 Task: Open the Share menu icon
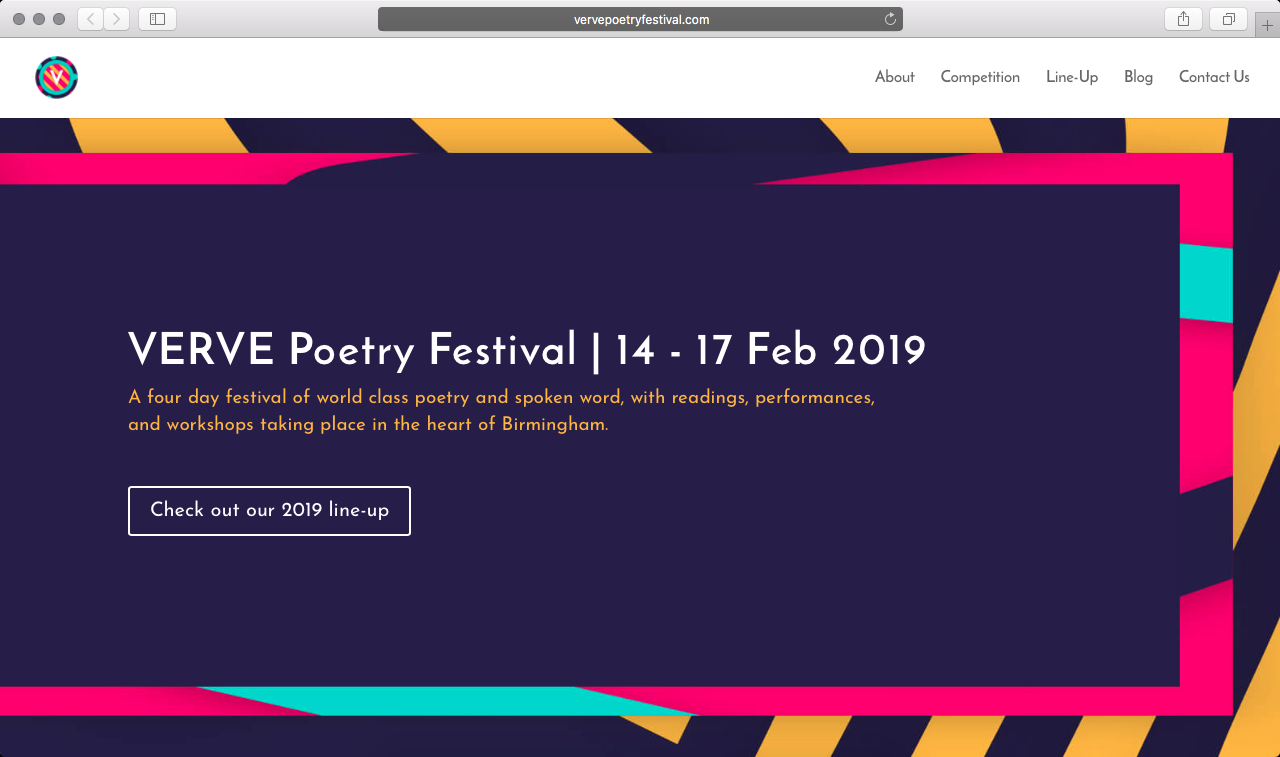pos(1183,19)
